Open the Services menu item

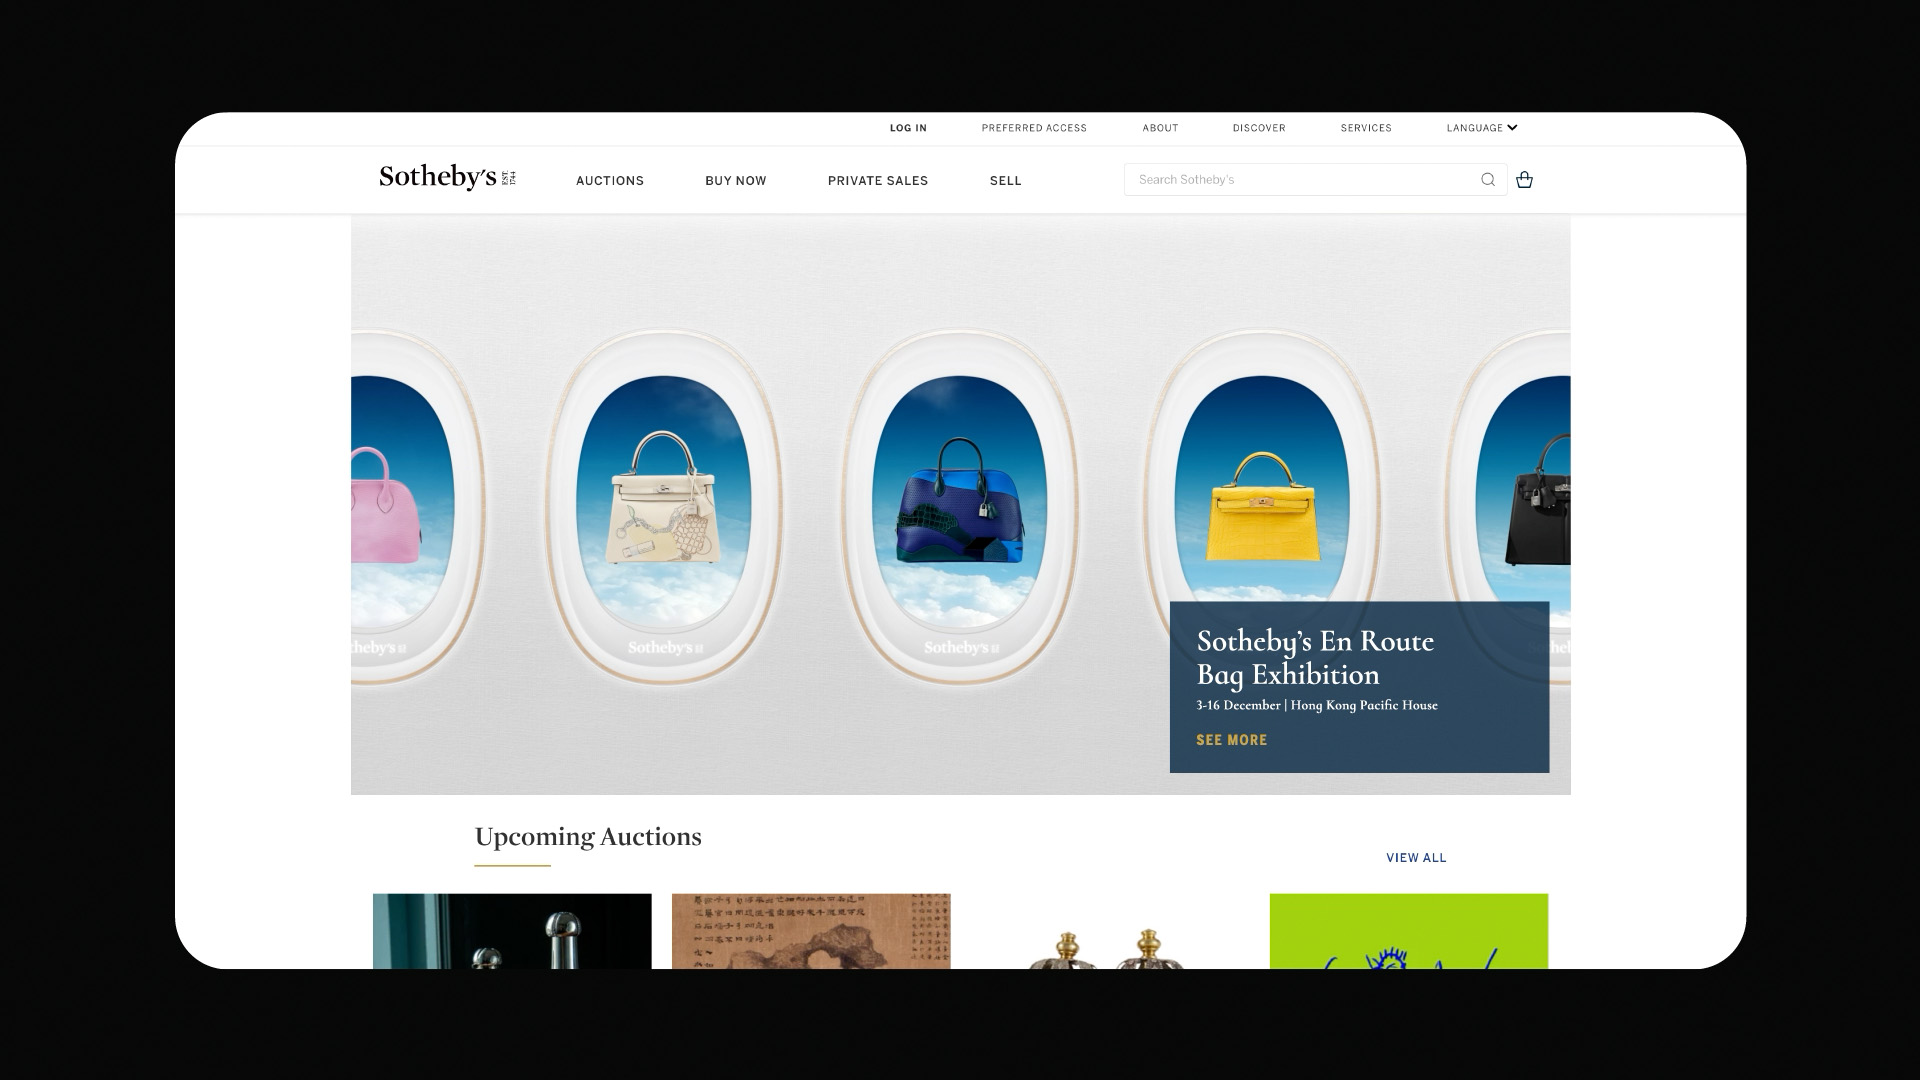[x=1366, y=128]
